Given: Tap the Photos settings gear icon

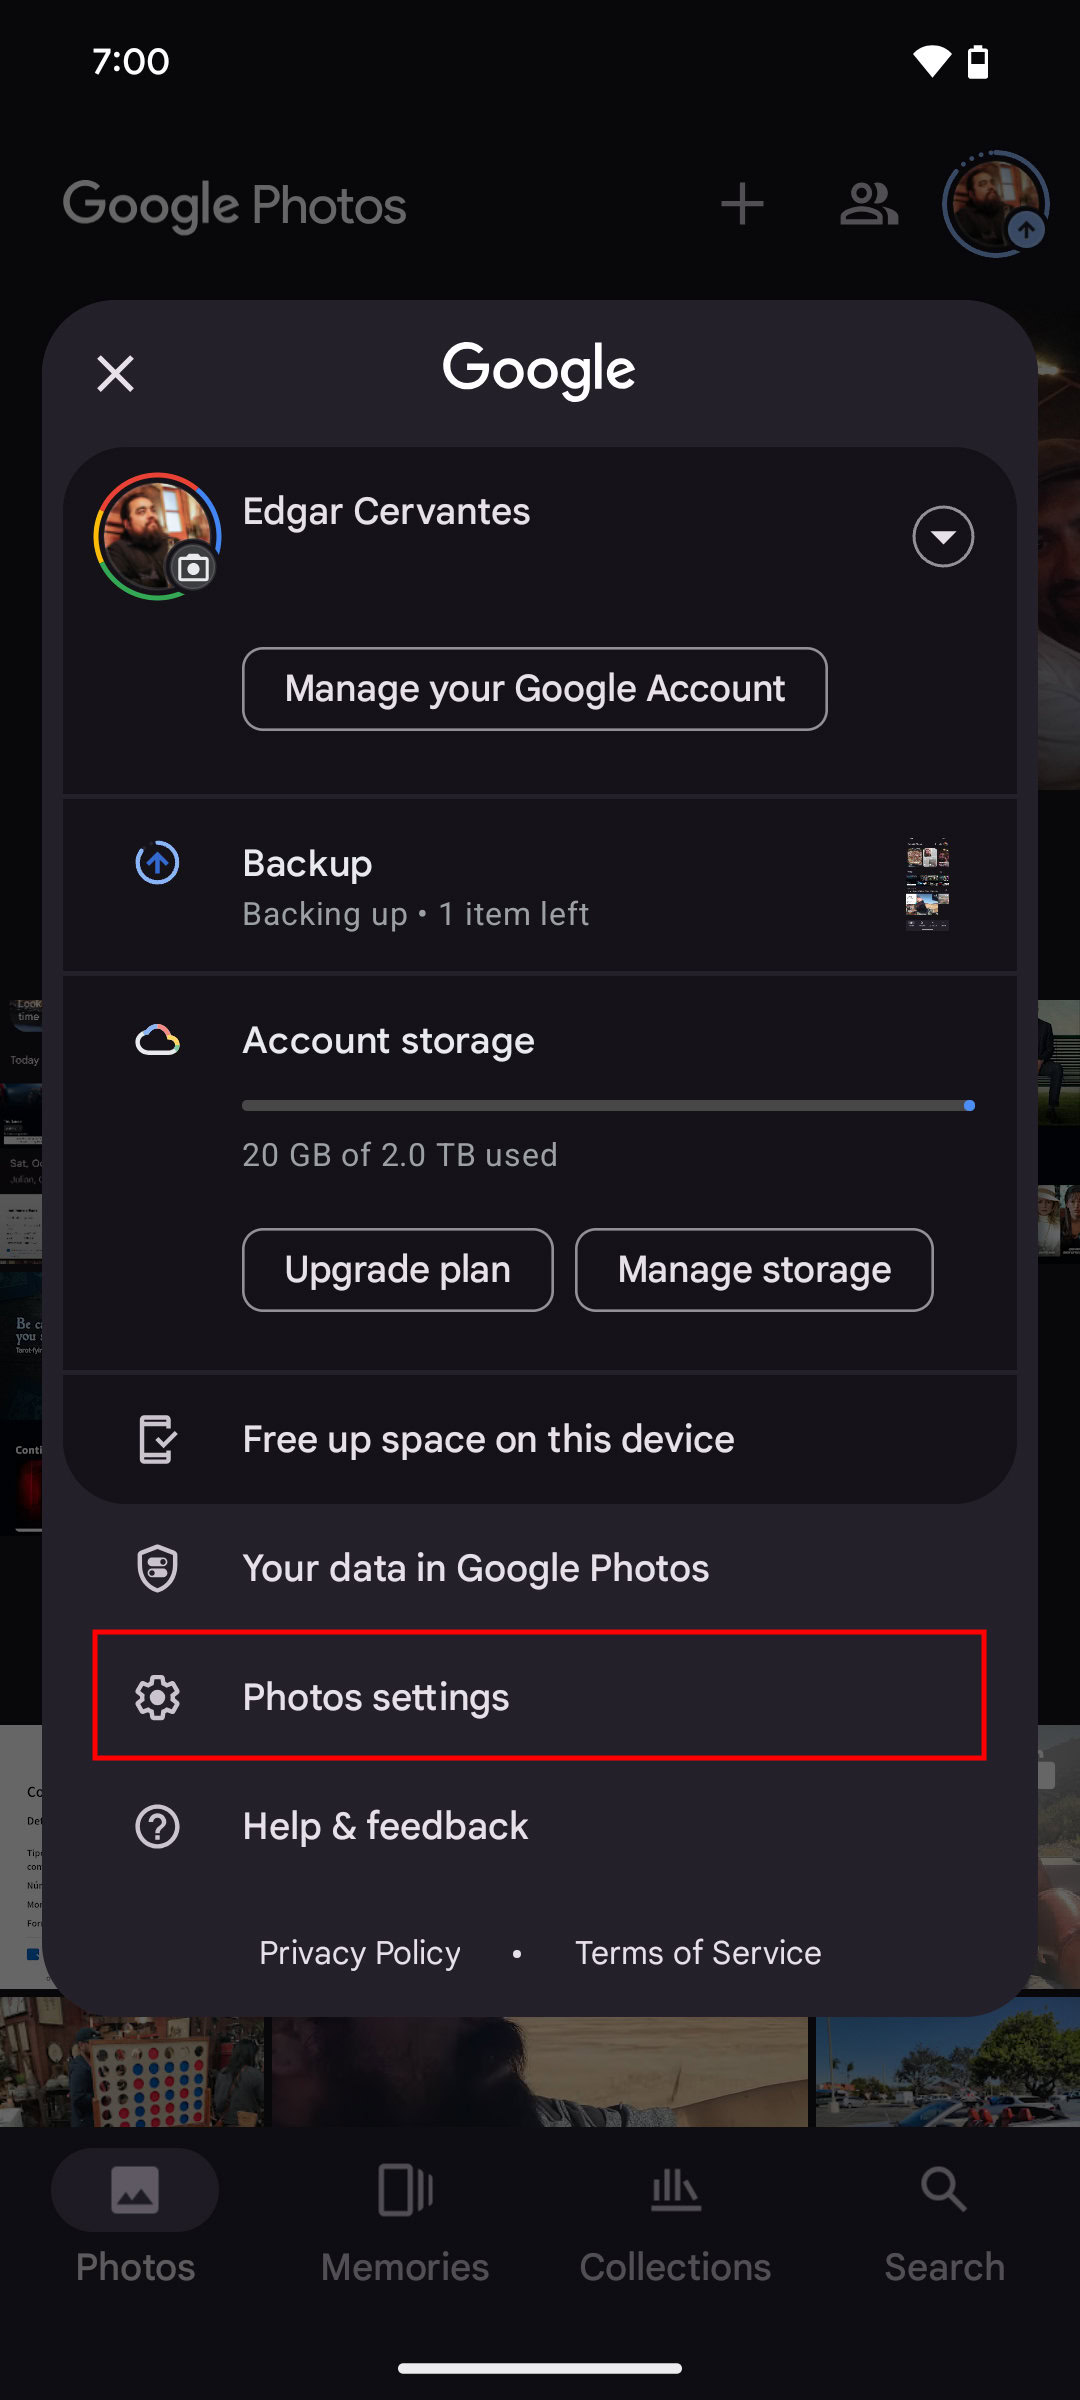Looking at the screenshot, I should point(157,1697).
